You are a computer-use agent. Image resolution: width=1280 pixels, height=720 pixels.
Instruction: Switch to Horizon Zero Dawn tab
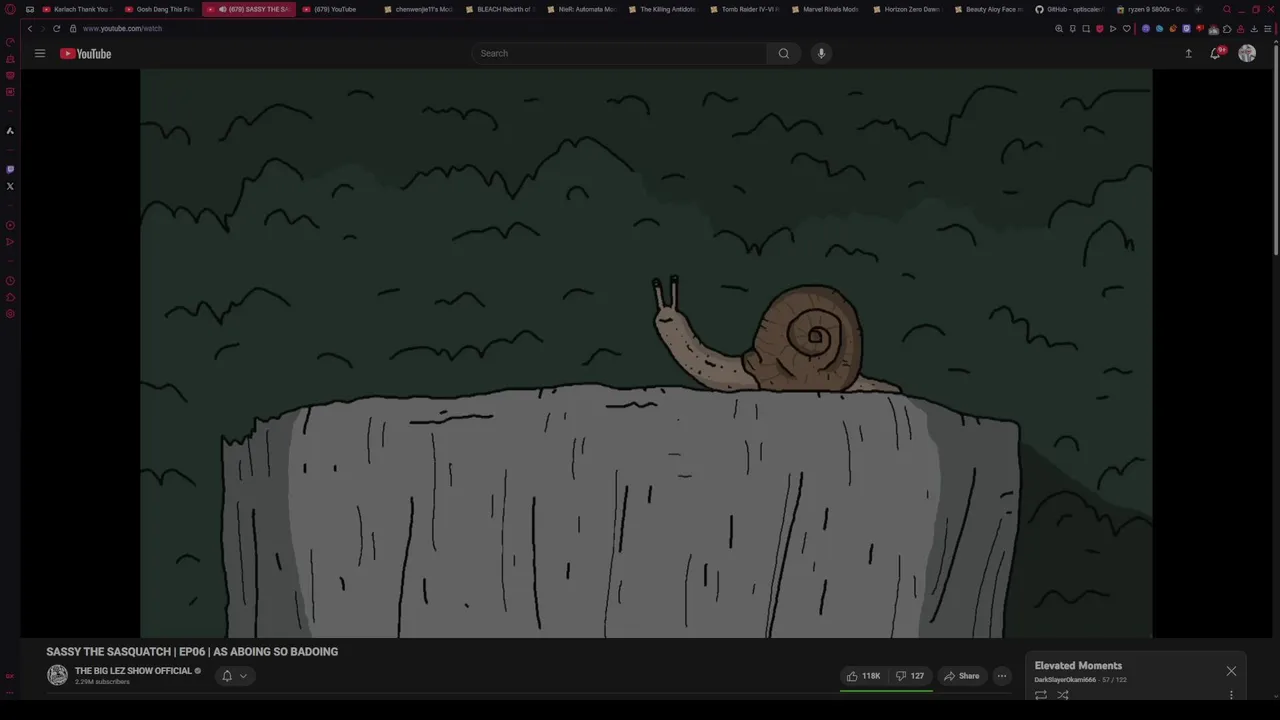pos(907,9)
